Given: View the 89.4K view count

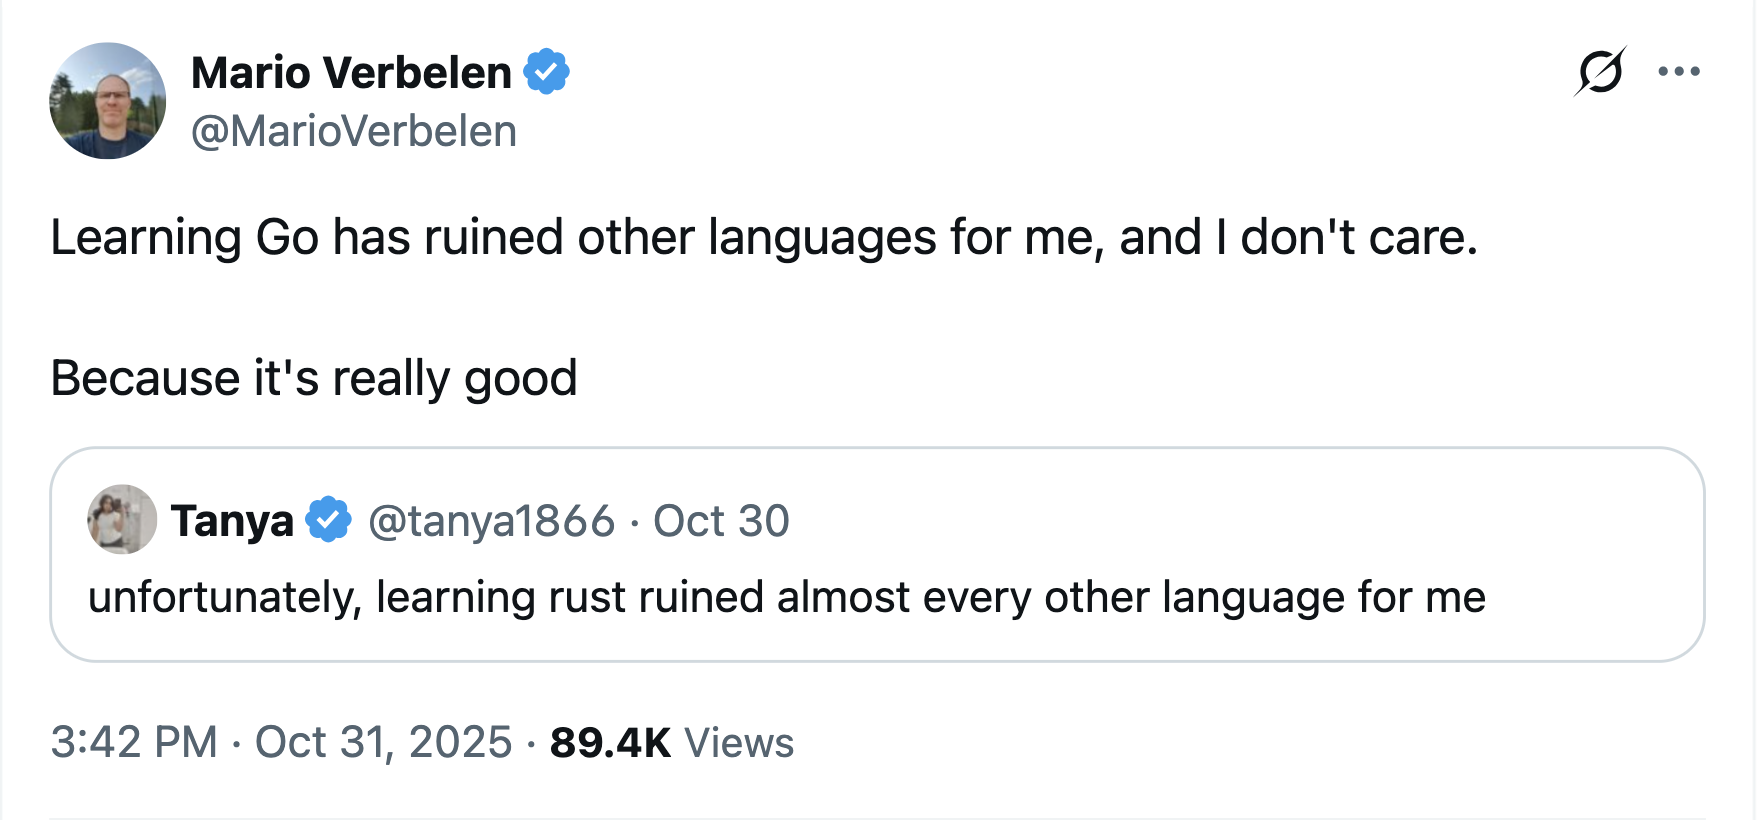Looking at the screenshot, I should [x=610, y=743].
